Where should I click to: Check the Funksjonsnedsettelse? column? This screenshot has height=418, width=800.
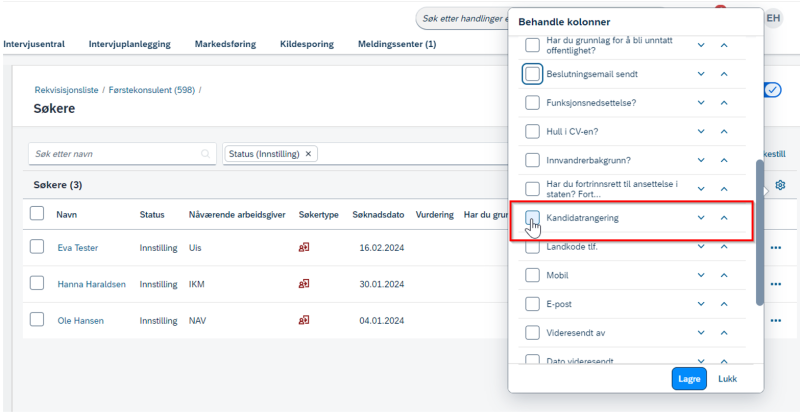point(532,103)
